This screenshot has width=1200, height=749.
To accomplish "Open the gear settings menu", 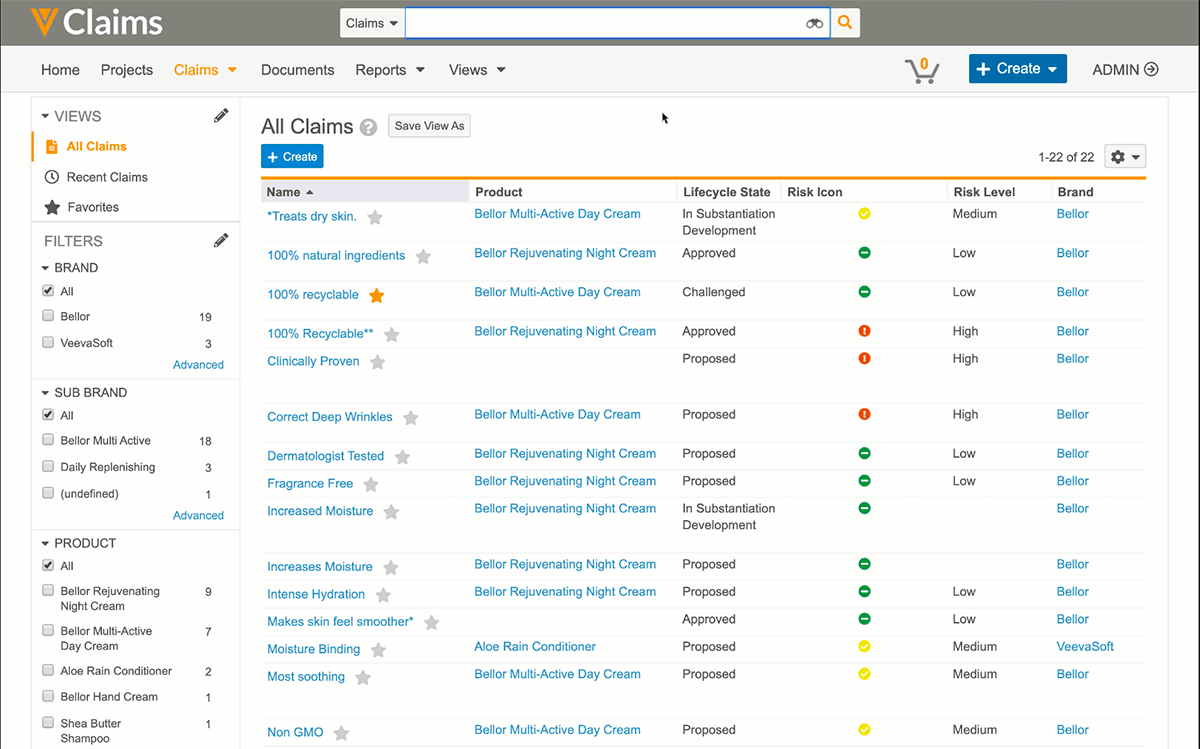I will (x=1125, y=157).
